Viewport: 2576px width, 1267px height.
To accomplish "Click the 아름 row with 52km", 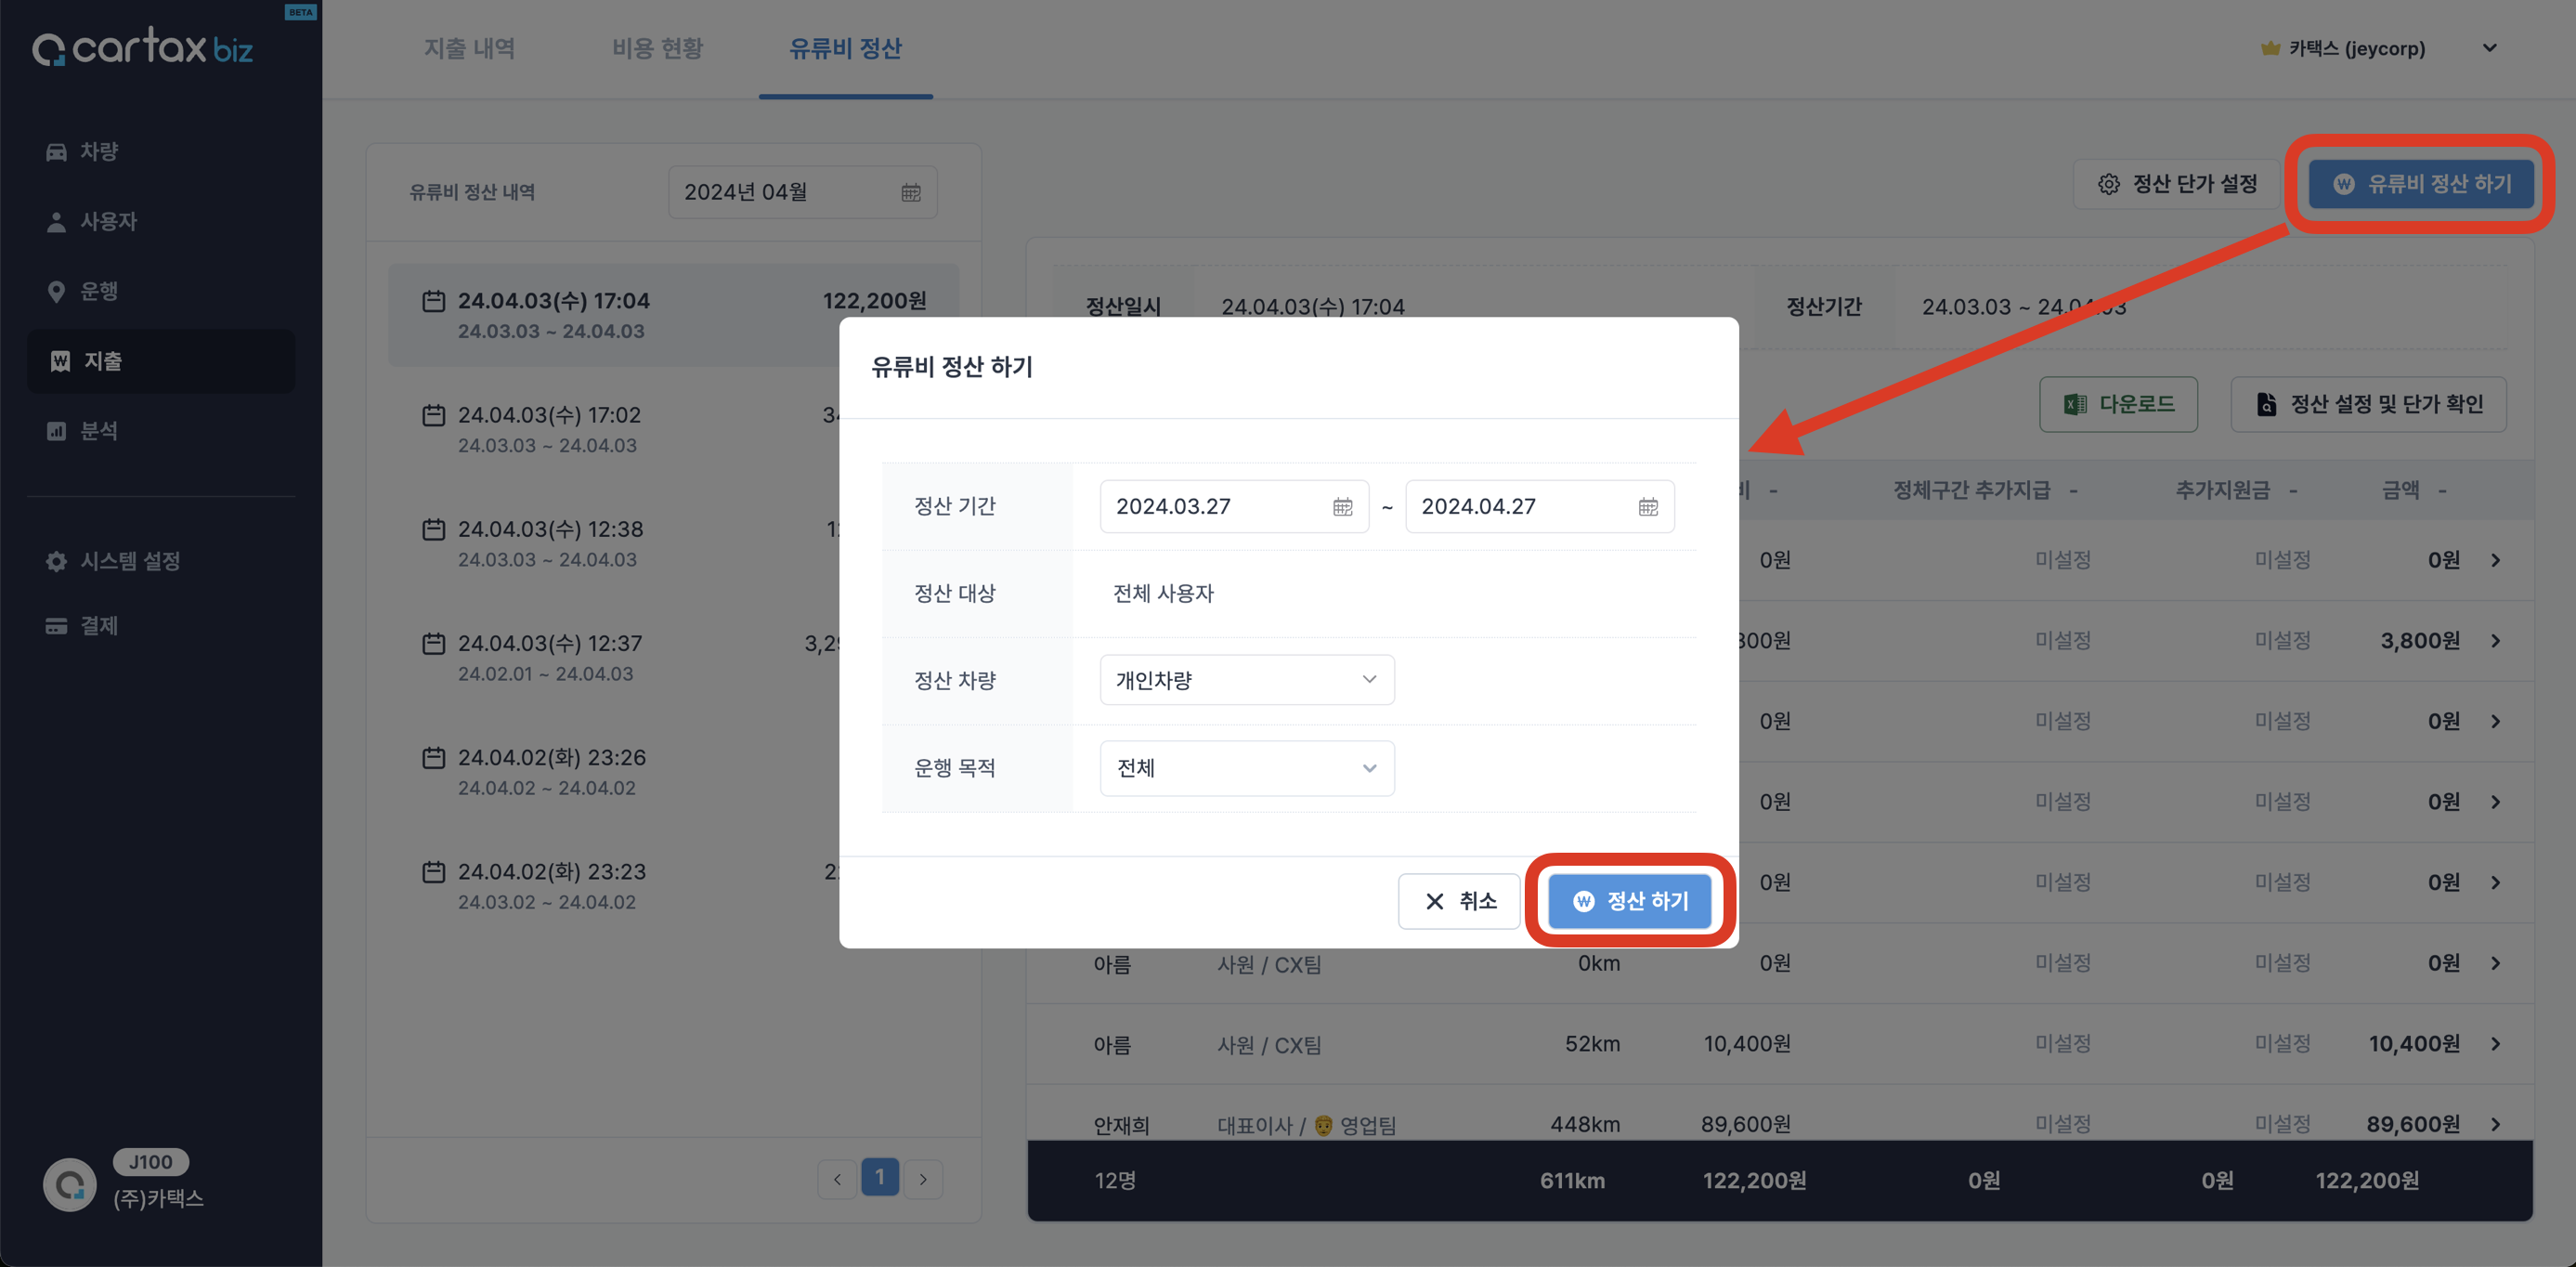I will tap(1780, 1044).
